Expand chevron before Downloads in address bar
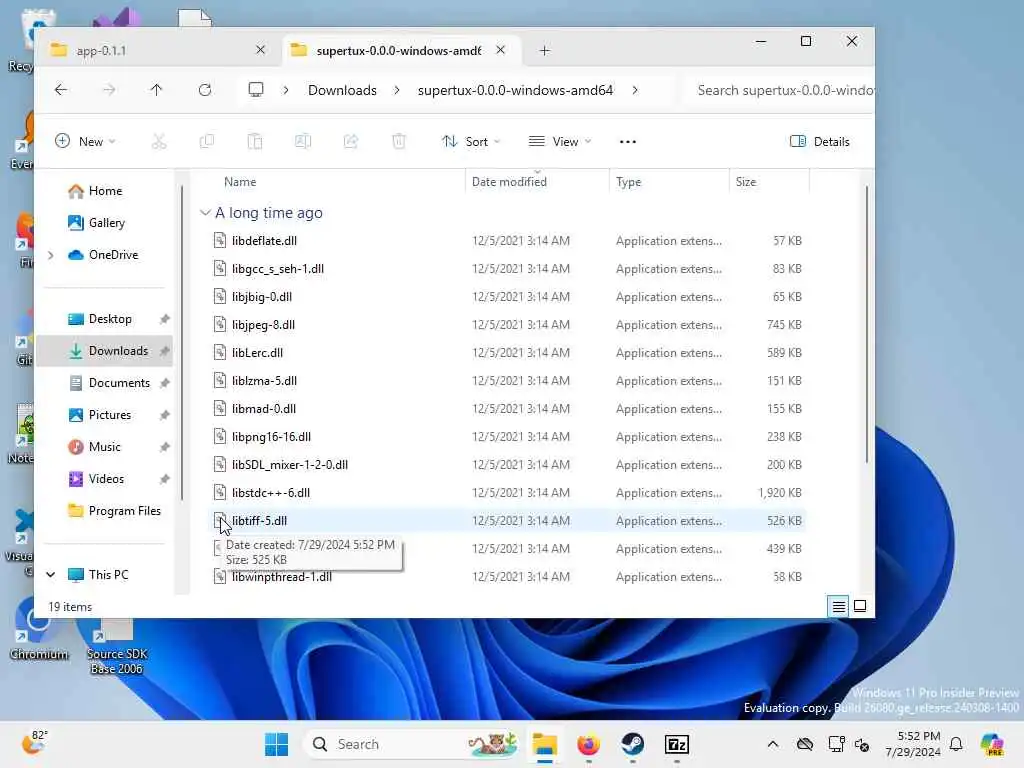The width and height of the screenshot is (1024, 768). pyautogui.click(x=285, y=90)
